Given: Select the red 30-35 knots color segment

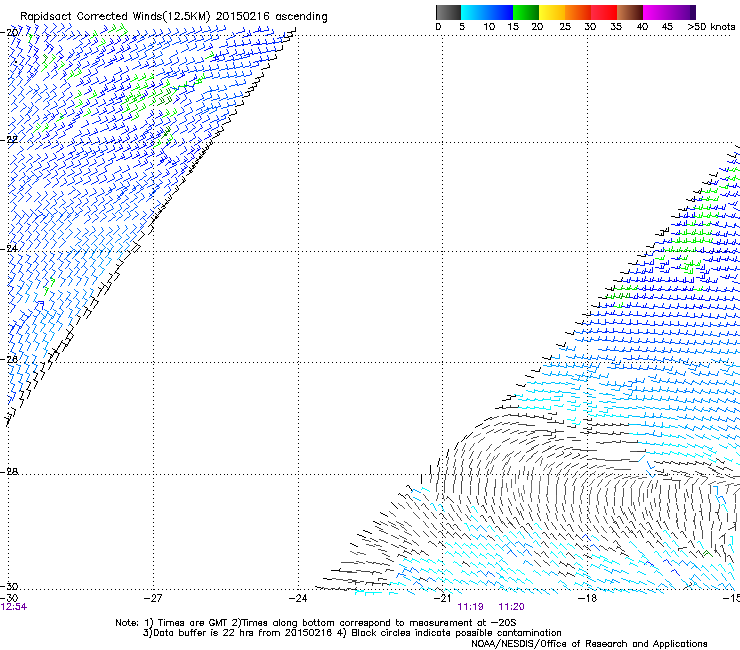Looking at the screenshot, I should pyautogui.click(x=604, y=12).
